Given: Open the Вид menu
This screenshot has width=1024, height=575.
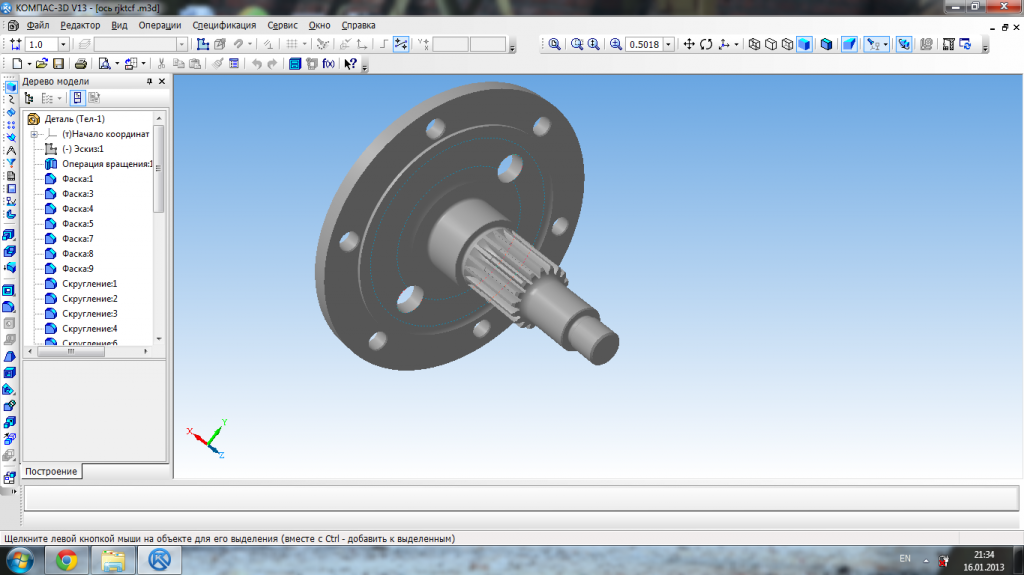Looking at the screenshot, I should coord(120,25).
